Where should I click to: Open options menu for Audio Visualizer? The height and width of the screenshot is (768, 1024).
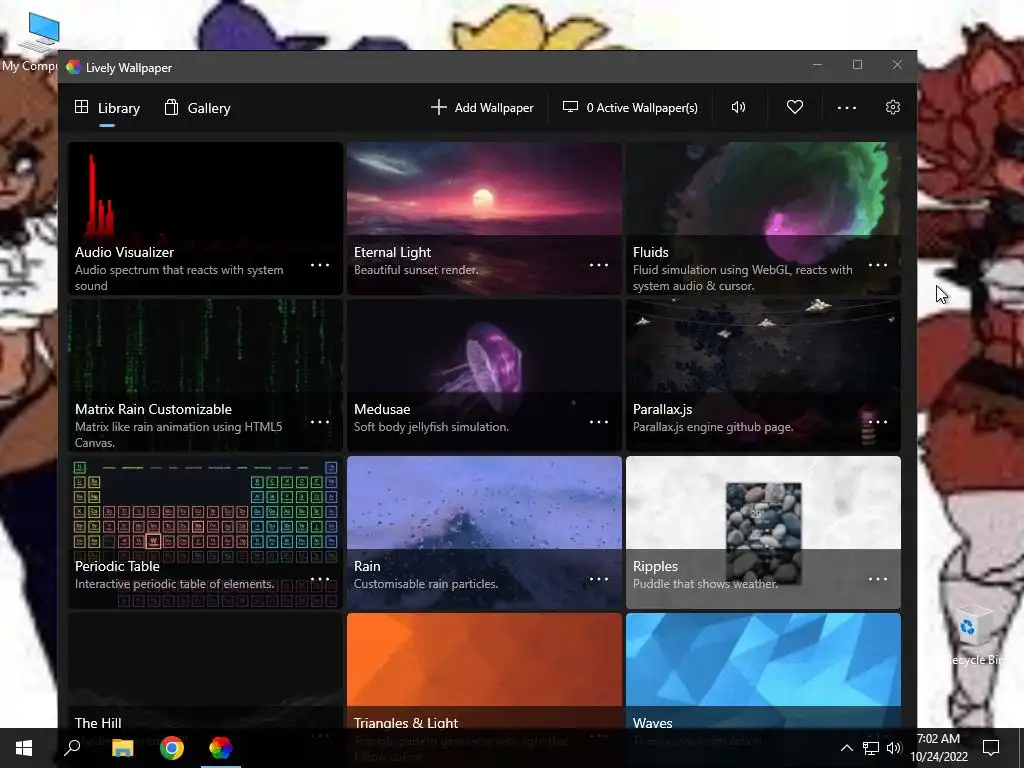pos(320,265)
